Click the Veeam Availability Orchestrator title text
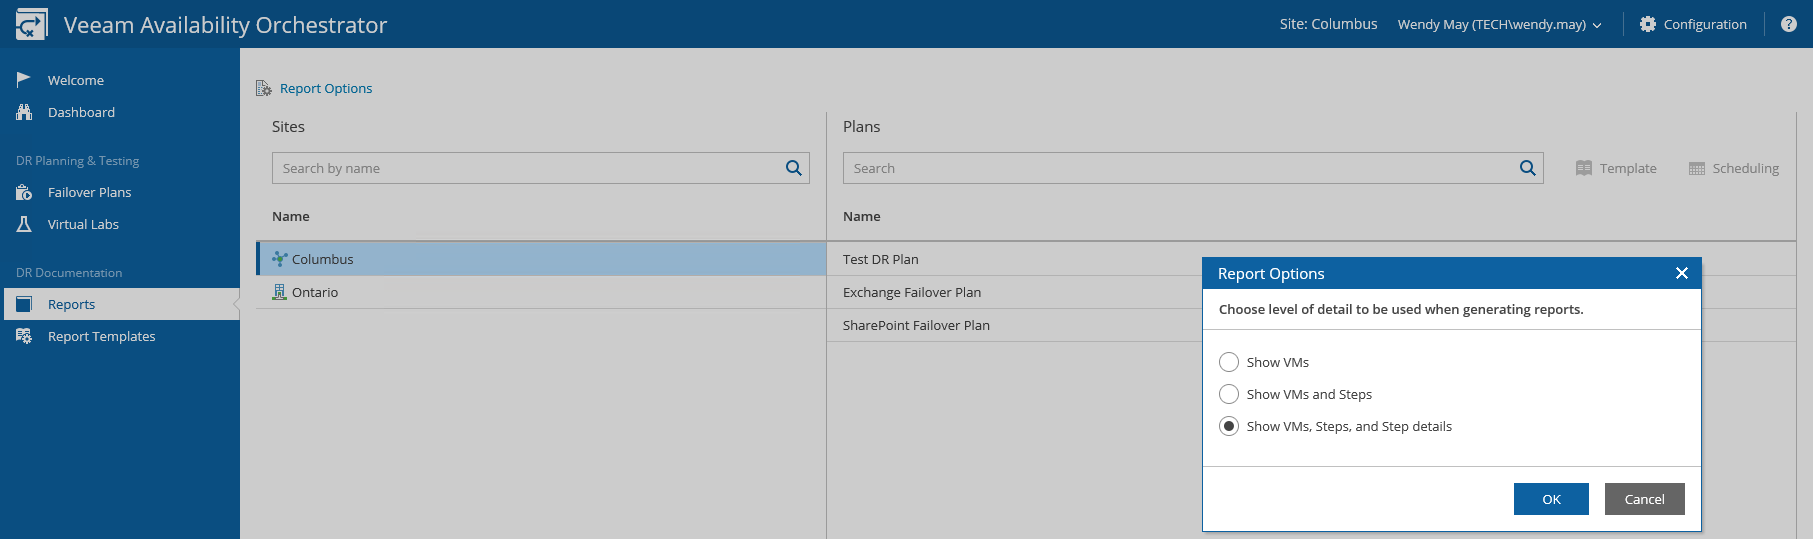 coord(225,25)
